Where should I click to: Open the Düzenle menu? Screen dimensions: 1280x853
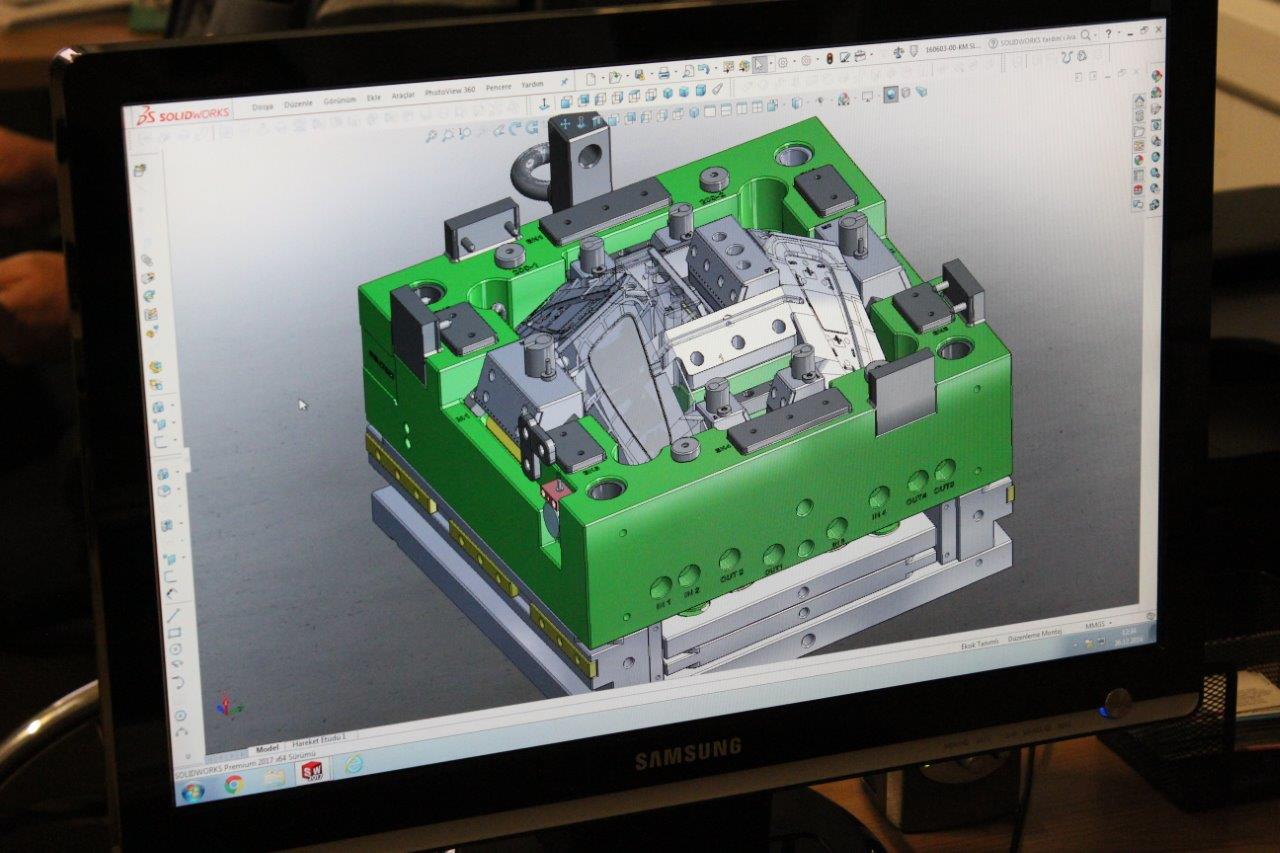[x=298, y=104]
